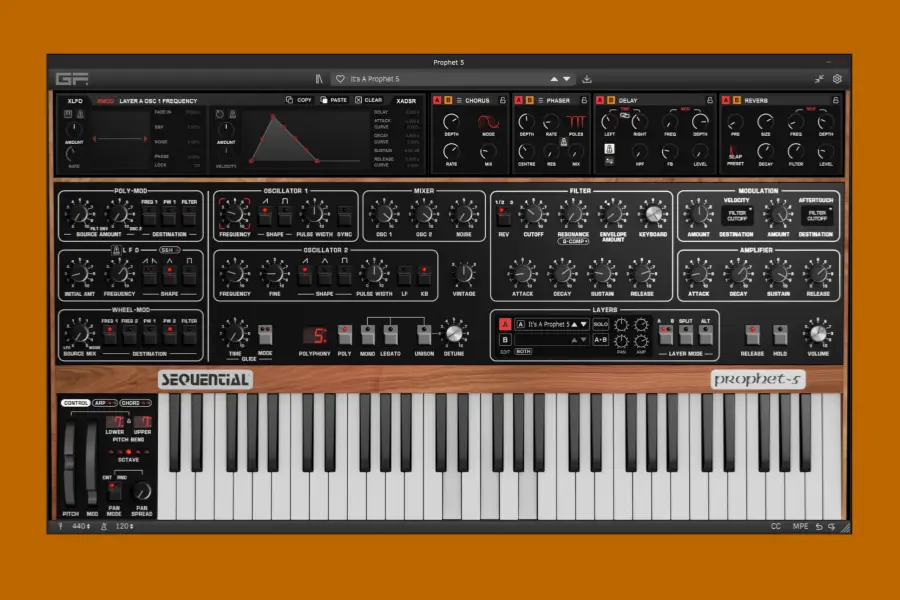Lock the Phaser effect with padlock icon

pyautogui.click(x=584, y=100)
